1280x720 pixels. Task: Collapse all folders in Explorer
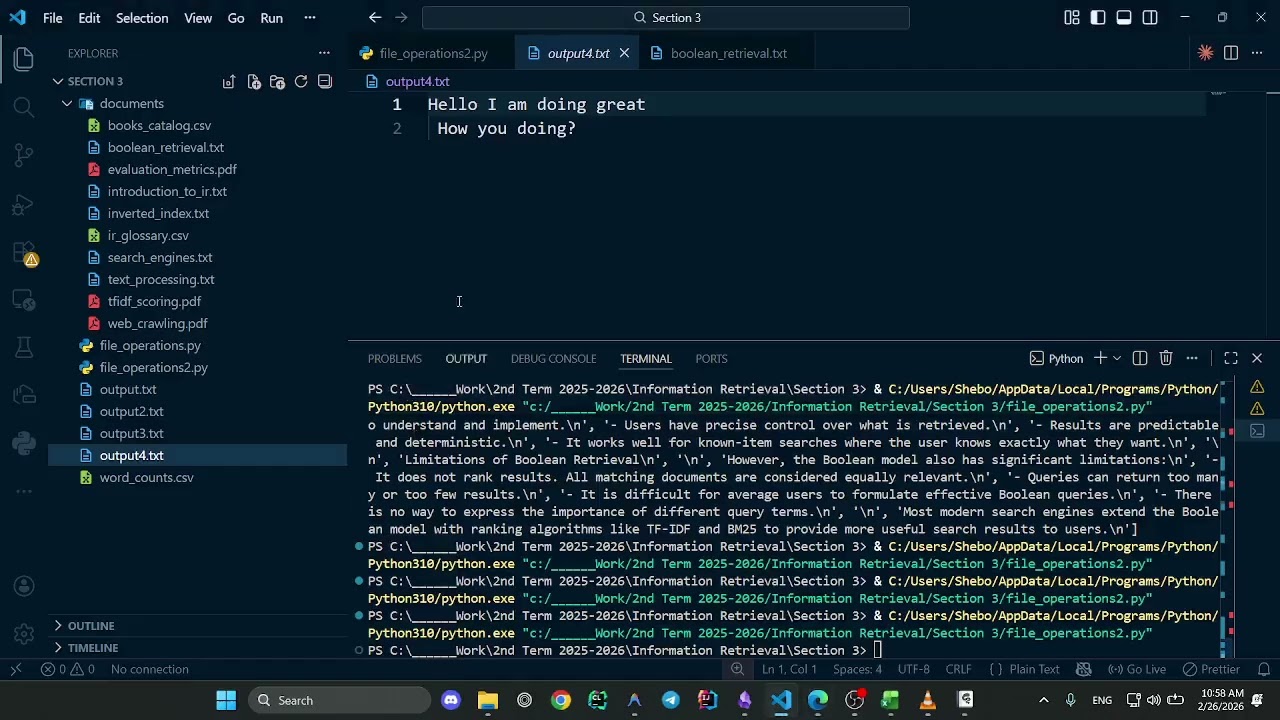325,82
